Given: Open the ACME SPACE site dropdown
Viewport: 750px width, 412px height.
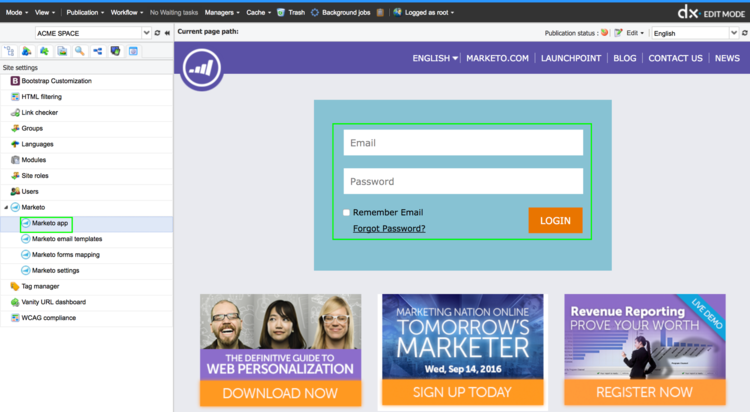Looking at the screenshot, I should [x=146, y=33].
